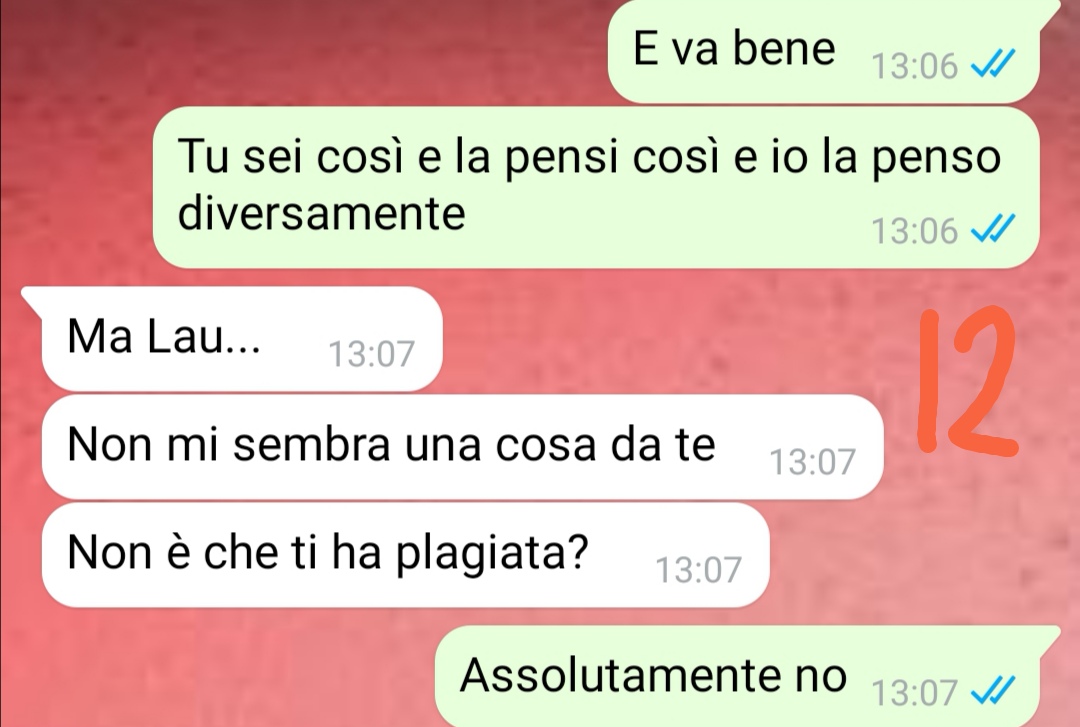This screenshot has width=1080, height=727.
Task: Select the "Non mi sembra una cosa da te" bubble
Action: tap(462, 447)
